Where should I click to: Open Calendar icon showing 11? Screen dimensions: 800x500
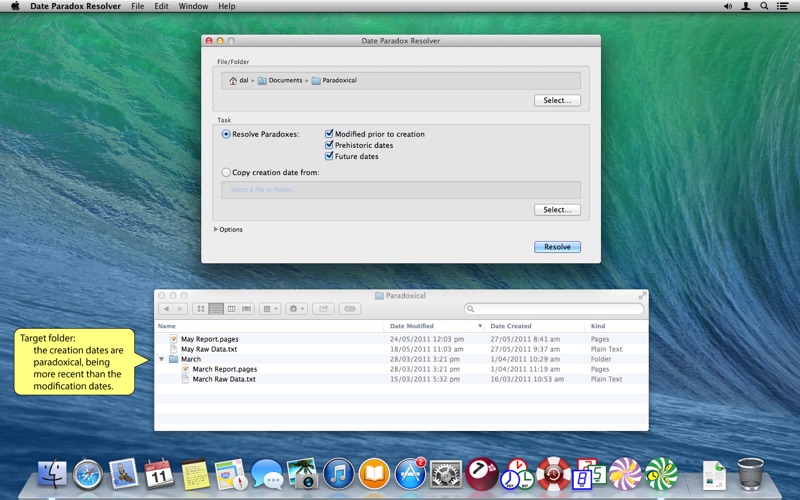coord(159,473)
